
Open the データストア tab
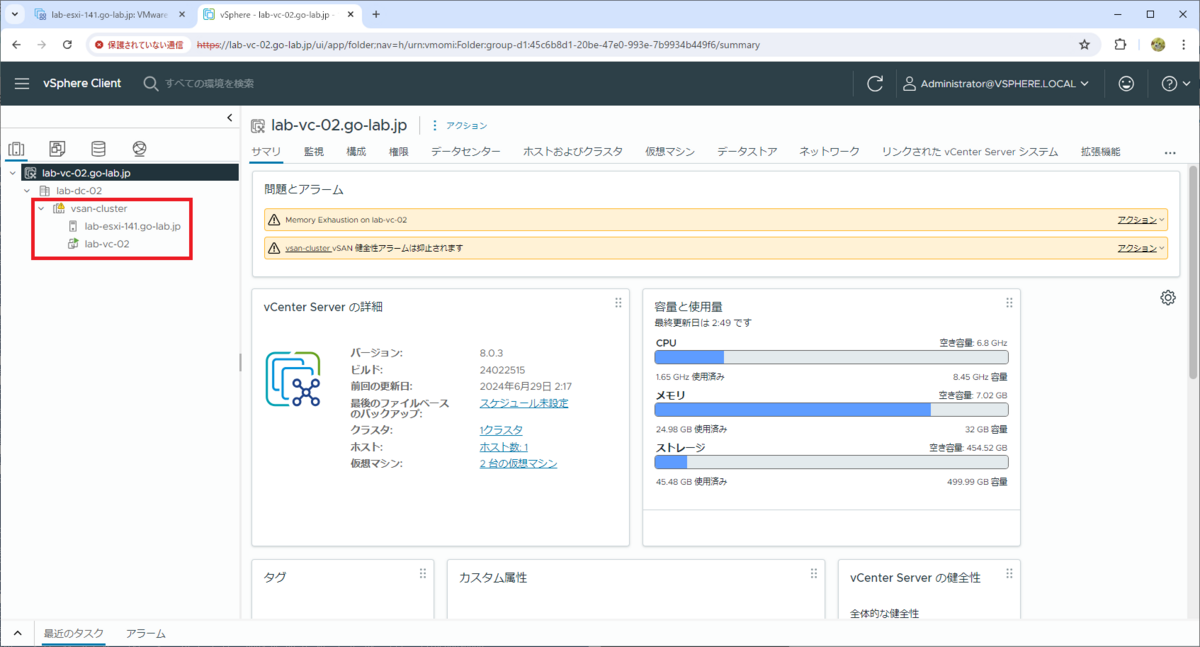point(747,152)
